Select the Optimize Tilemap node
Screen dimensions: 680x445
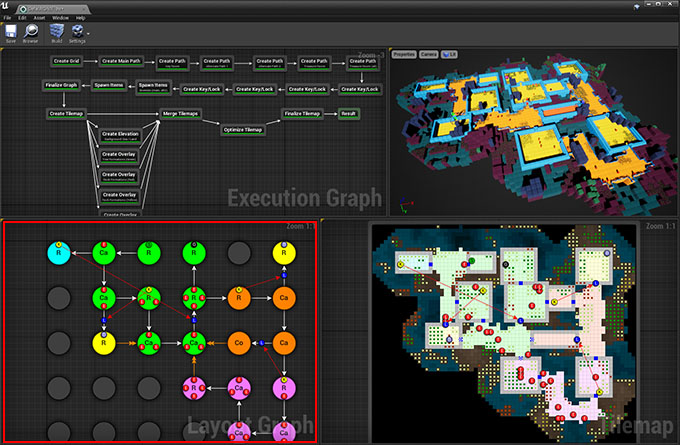point(243,130)
